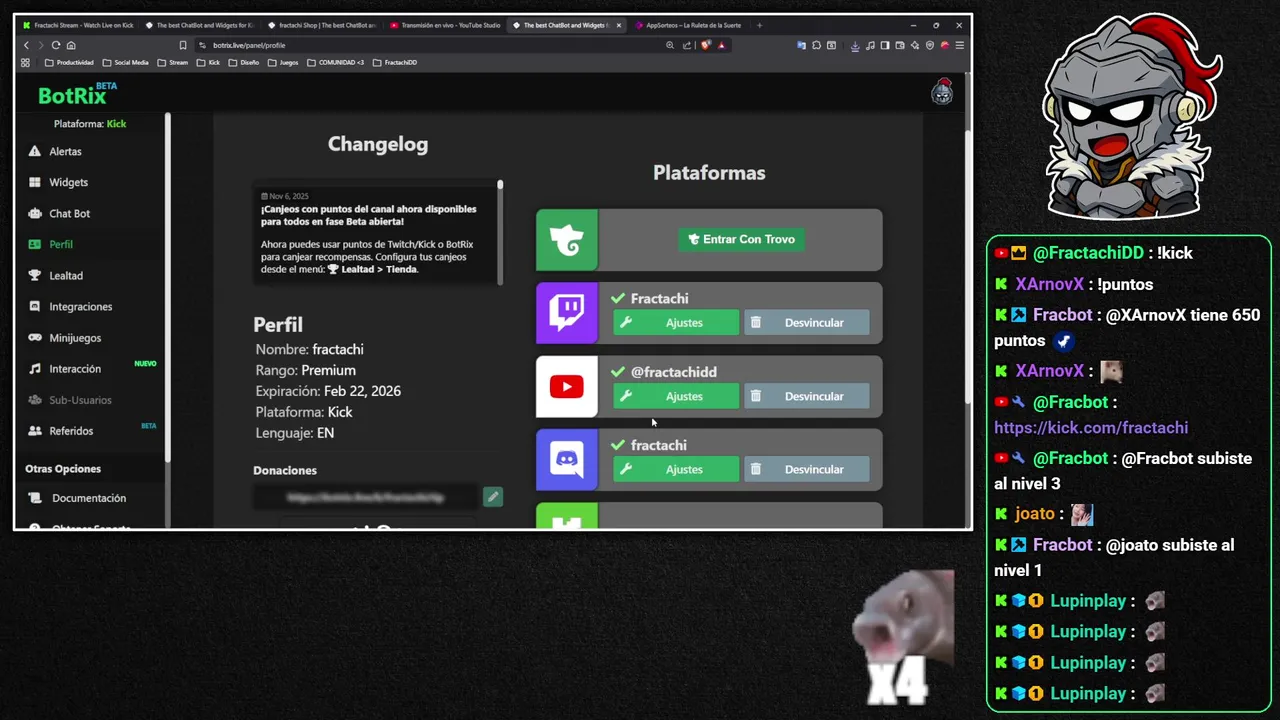This screenshot has width=1280, height=720.
Task: Click the YouTube platform logo tile
Action: 567,386
